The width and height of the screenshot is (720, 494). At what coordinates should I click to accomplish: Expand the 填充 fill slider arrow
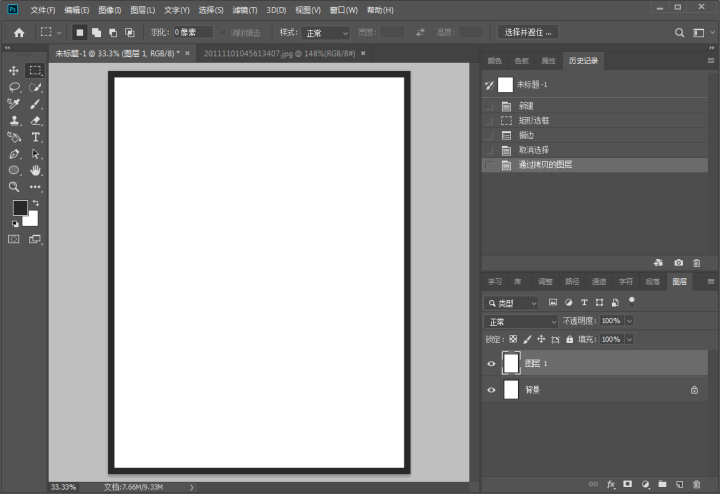[630, 339]
